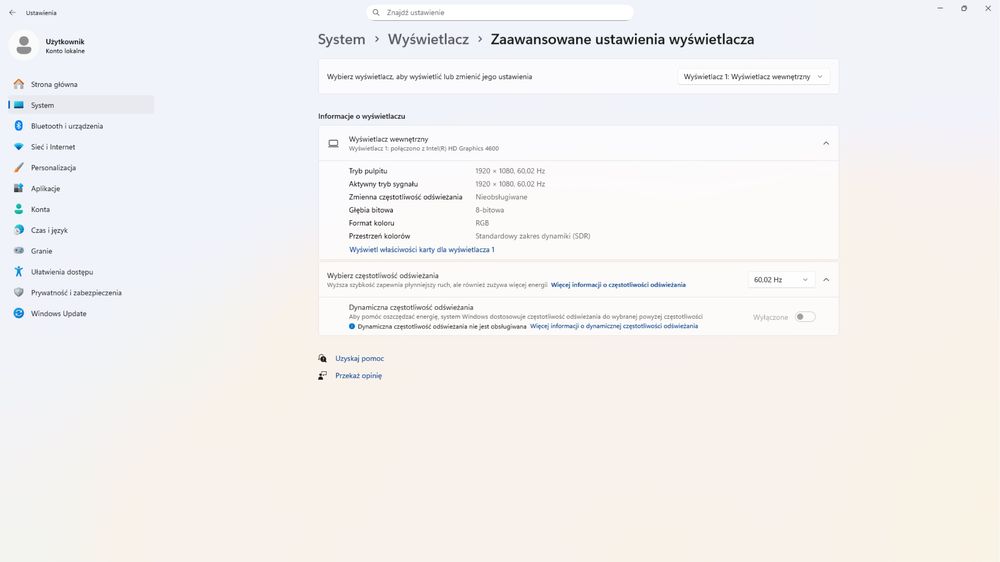Click the Prywatność i zabezpieczenia shield icon
This screenshot has width=1000, height=562.
[18, 293]
